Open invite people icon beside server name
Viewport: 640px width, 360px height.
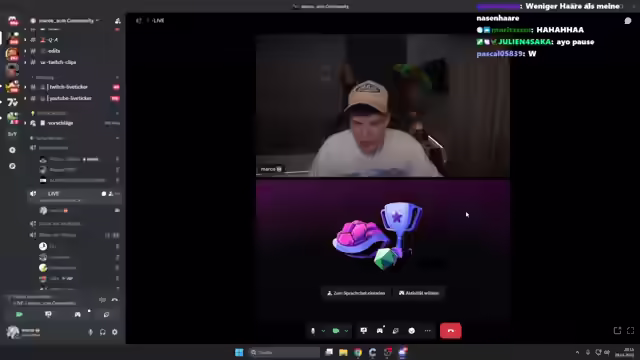click(118, 20)
